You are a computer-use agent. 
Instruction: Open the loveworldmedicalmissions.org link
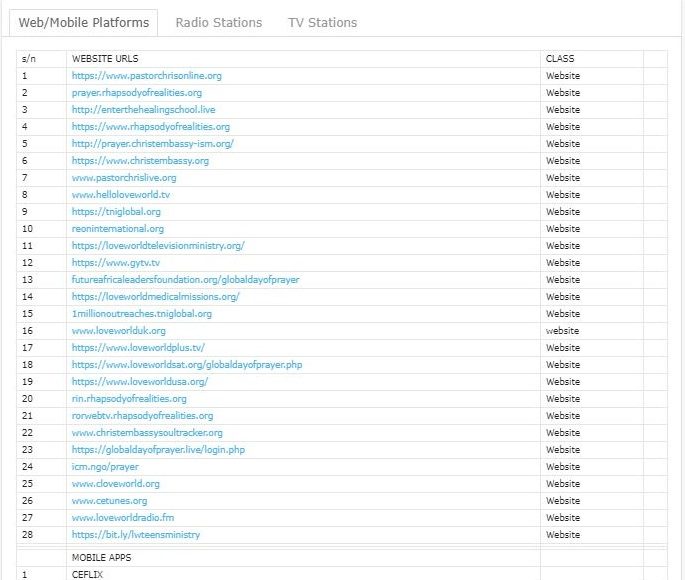tap(155, 297)
